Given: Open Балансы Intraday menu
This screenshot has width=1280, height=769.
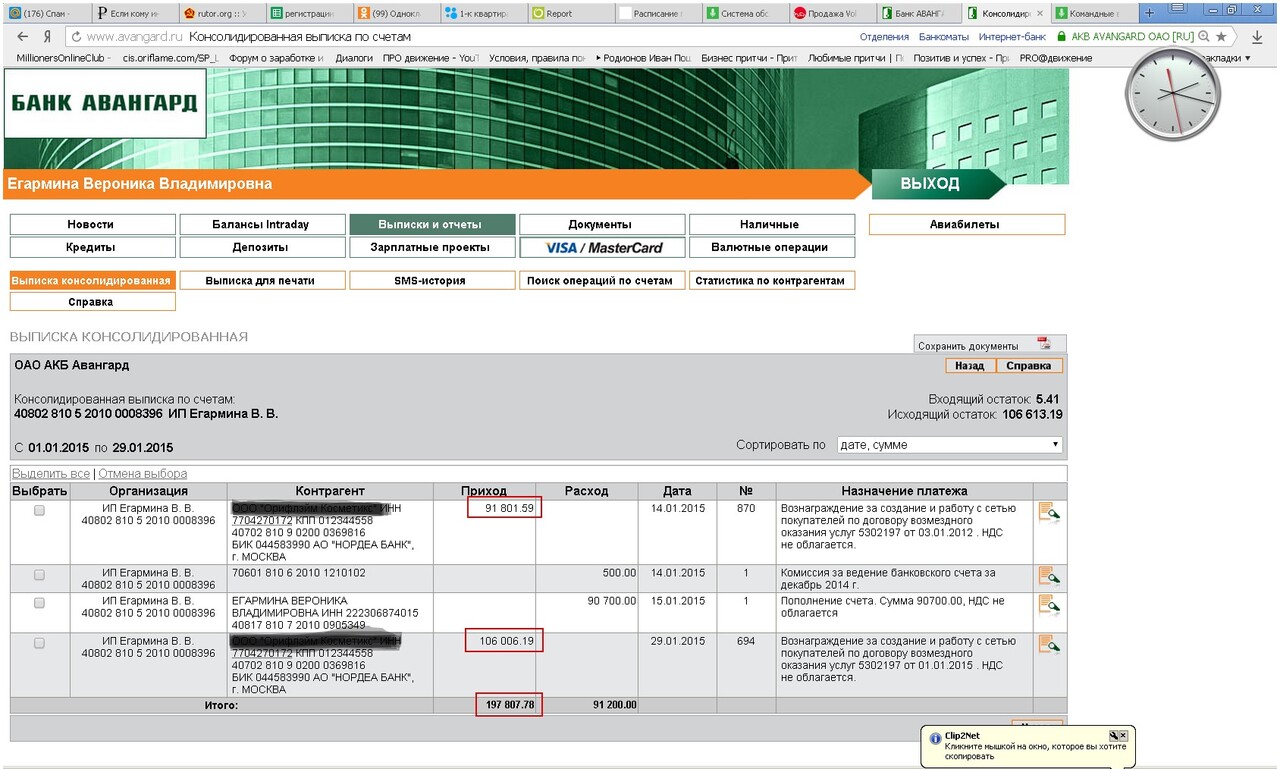Looking at the screenshot, I should coord(262,224).
